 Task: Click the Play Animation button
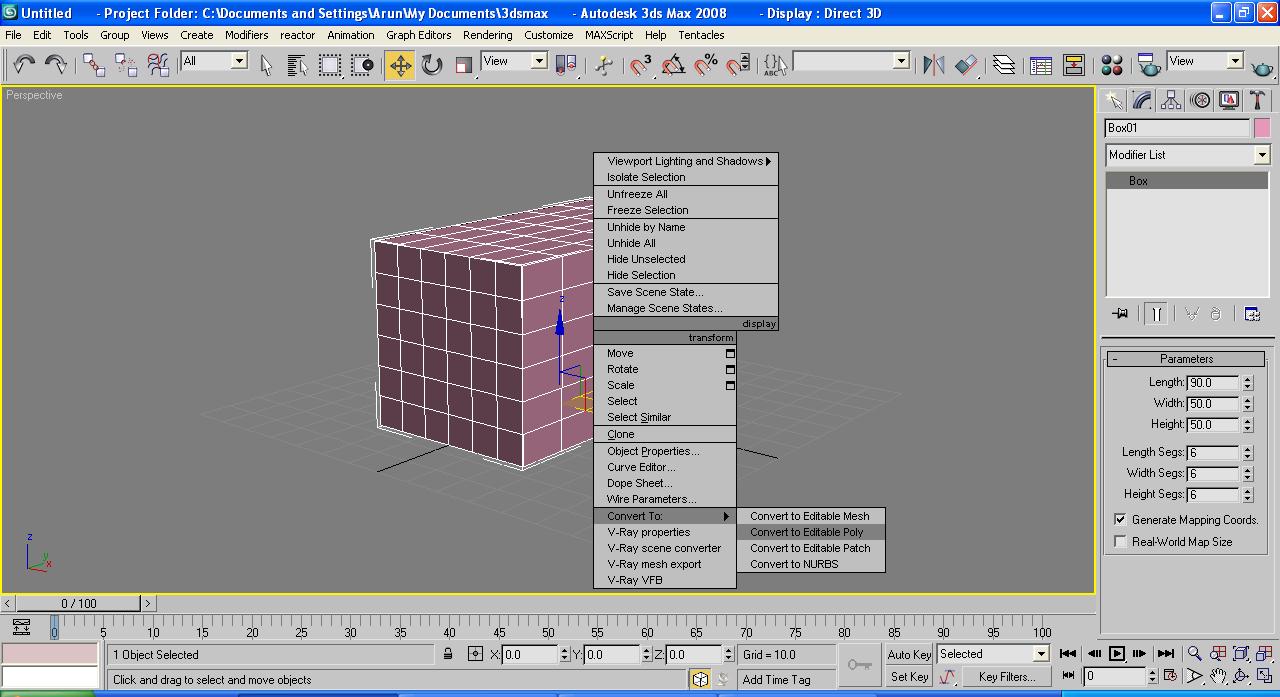(1117, 654)
